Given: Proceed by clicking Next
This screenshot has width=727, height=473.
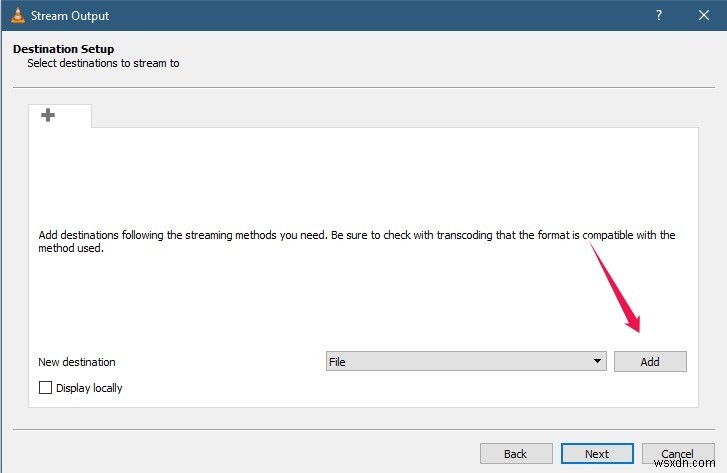Looking at the screenshot, I should [x=597, y=454].
